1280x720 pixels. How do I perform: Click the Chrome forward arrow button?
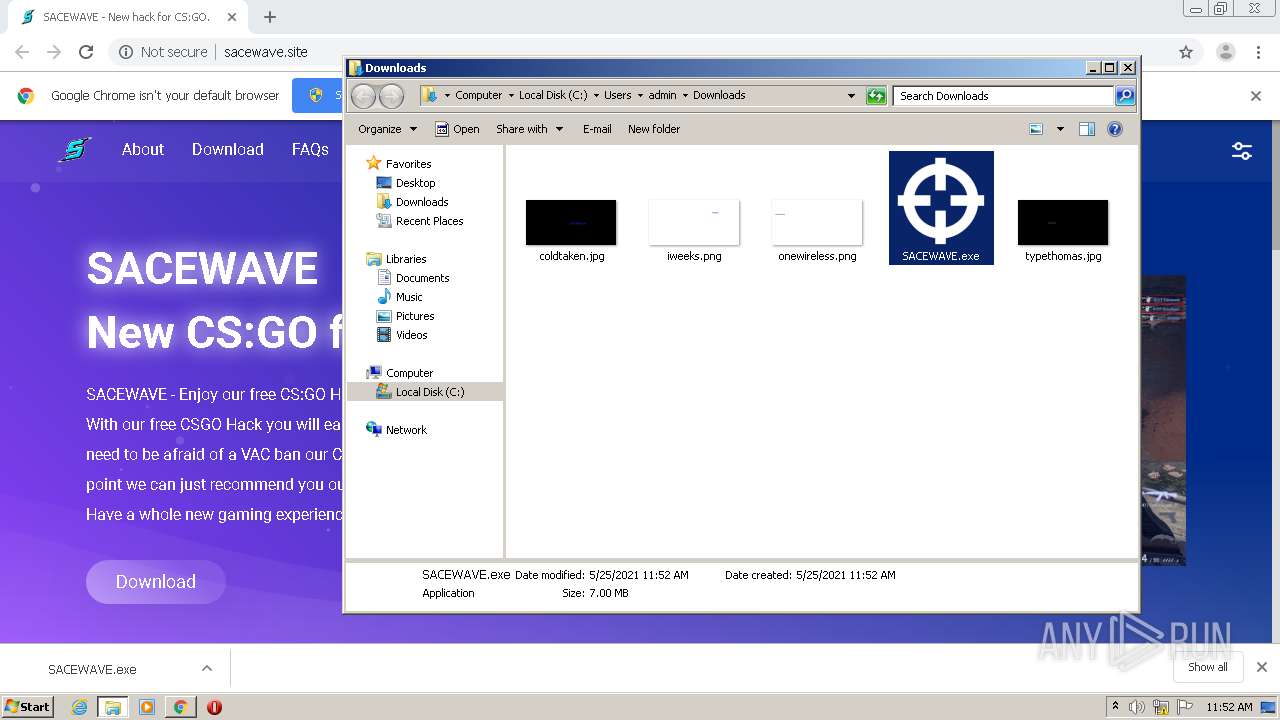click(54, 52)
